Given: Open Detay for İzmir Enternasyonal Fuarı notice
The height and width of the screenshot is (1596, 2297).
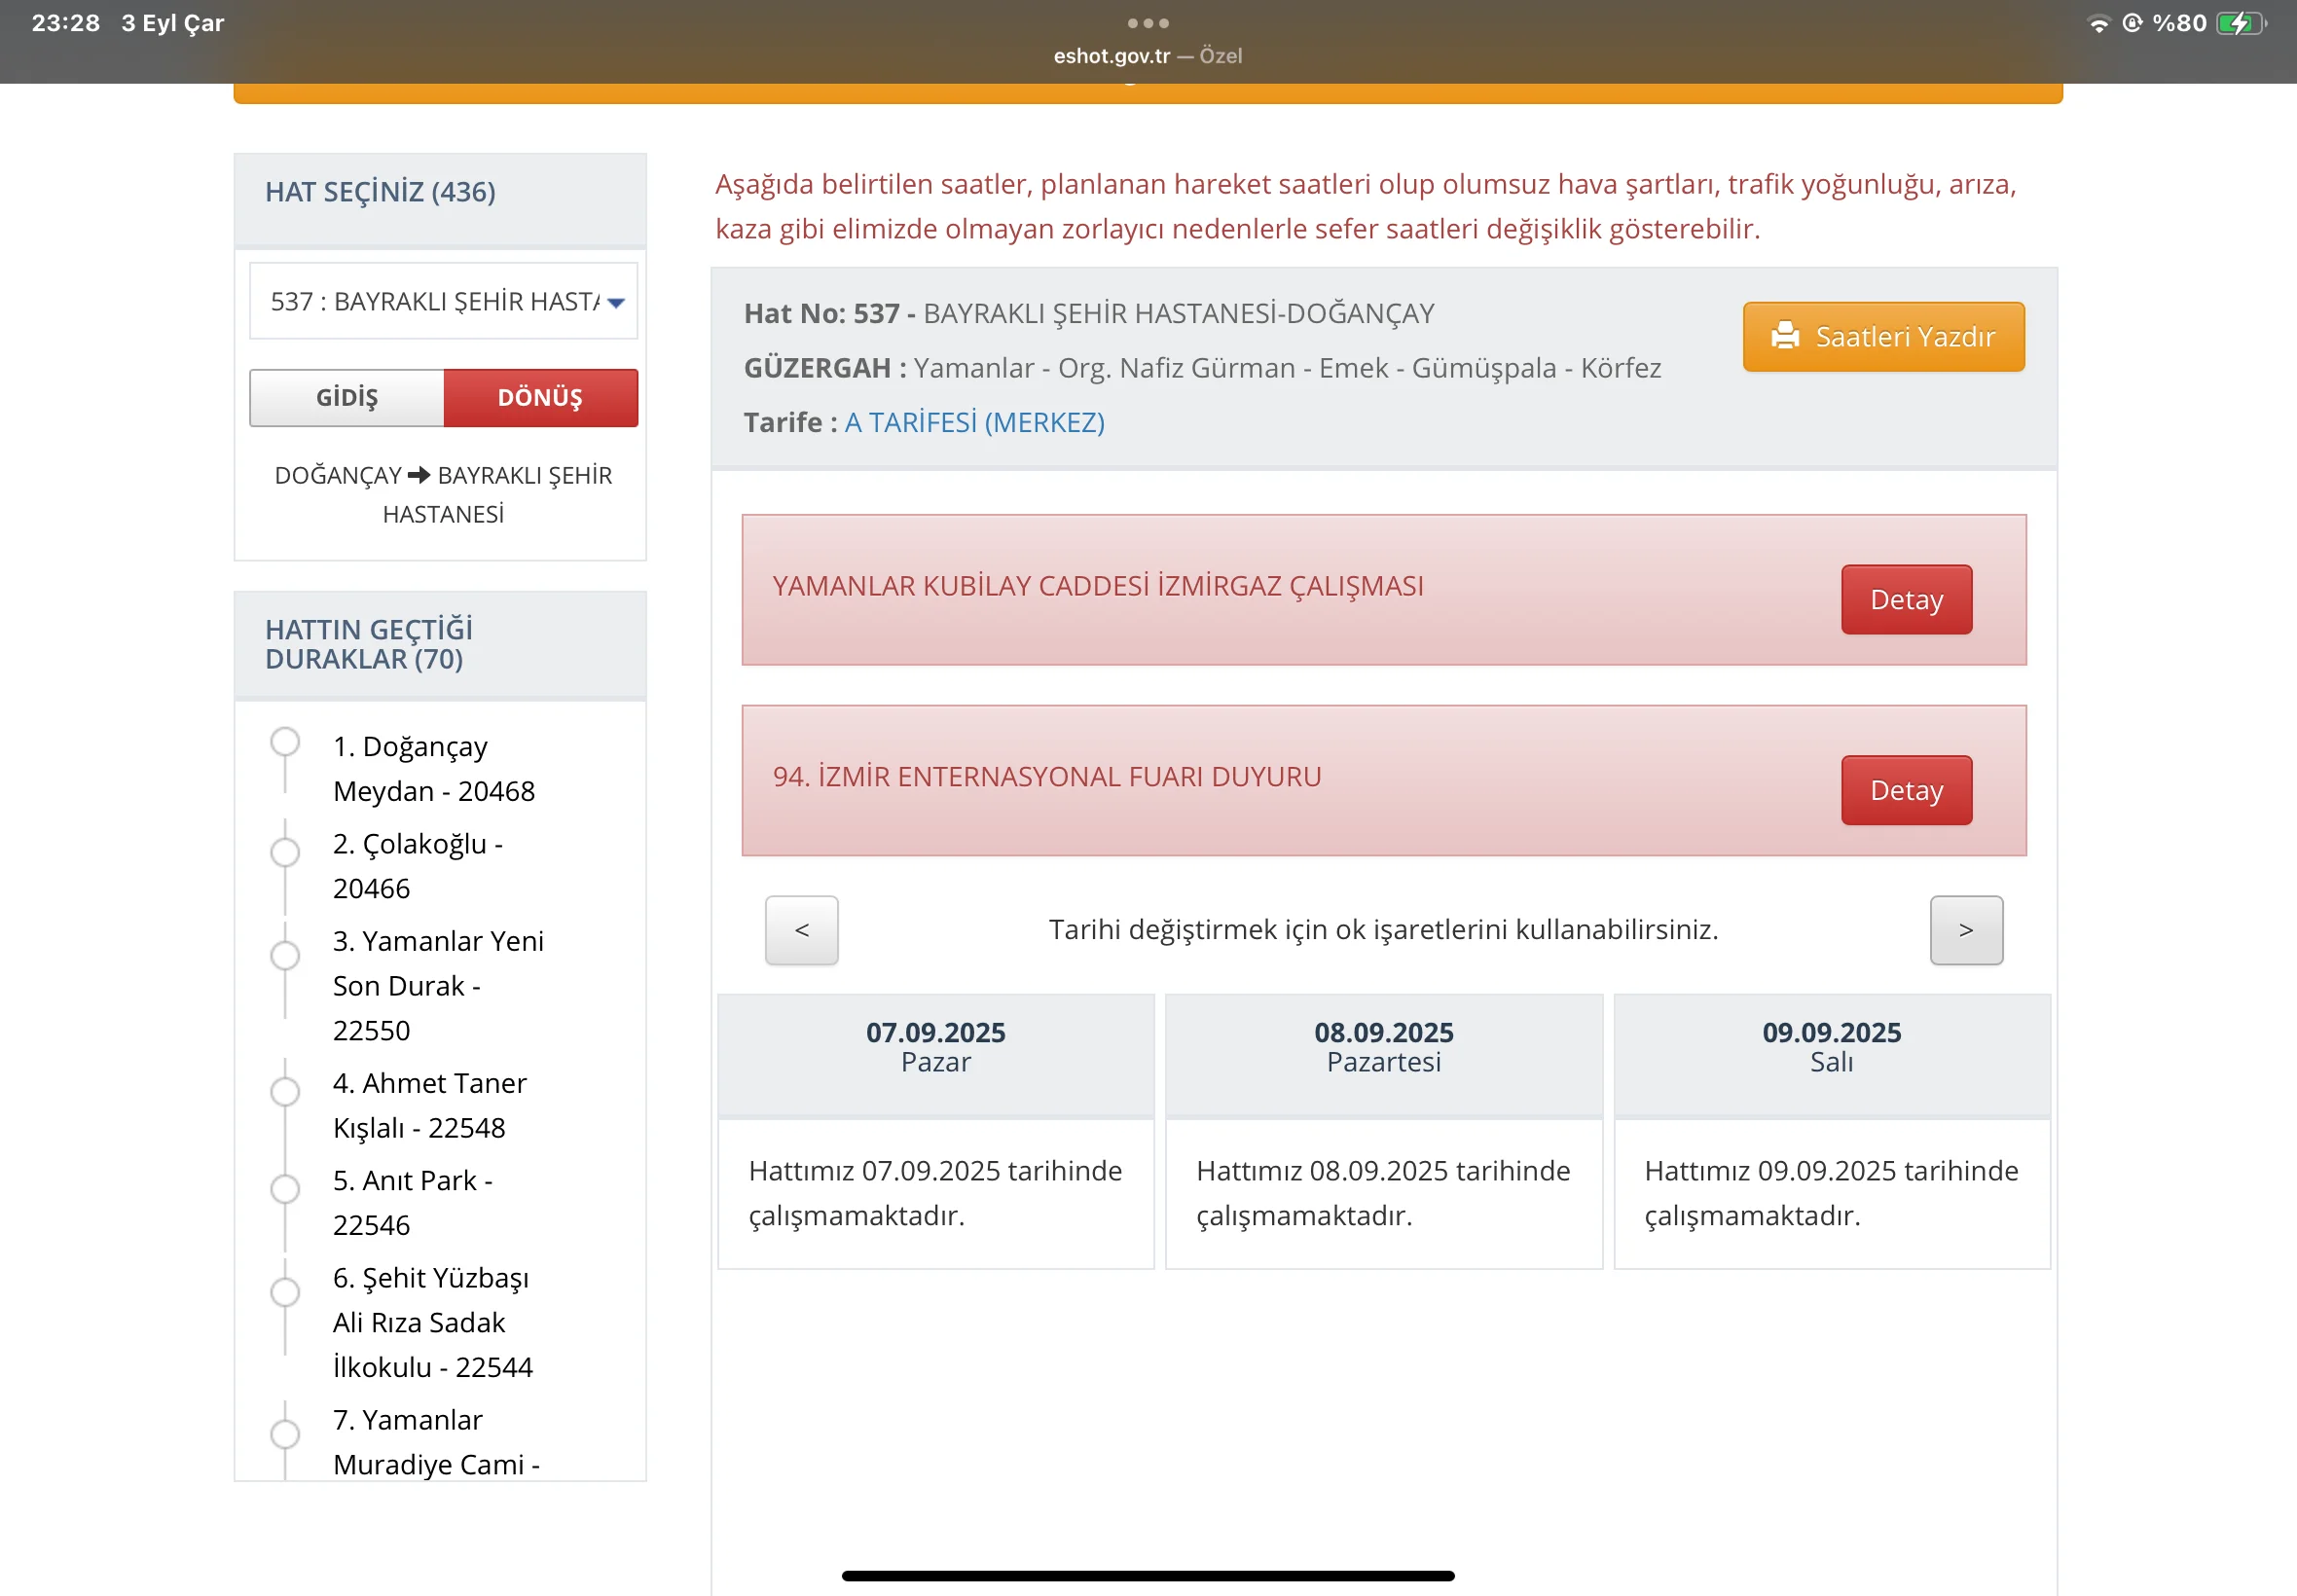Looking at the screenshot, I should [x=1906, y=790].
